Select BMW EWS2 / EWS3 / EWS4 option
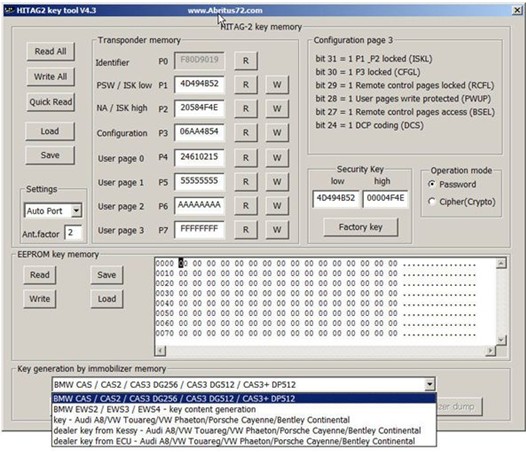 pyautogui.click(x=244, y=409)
